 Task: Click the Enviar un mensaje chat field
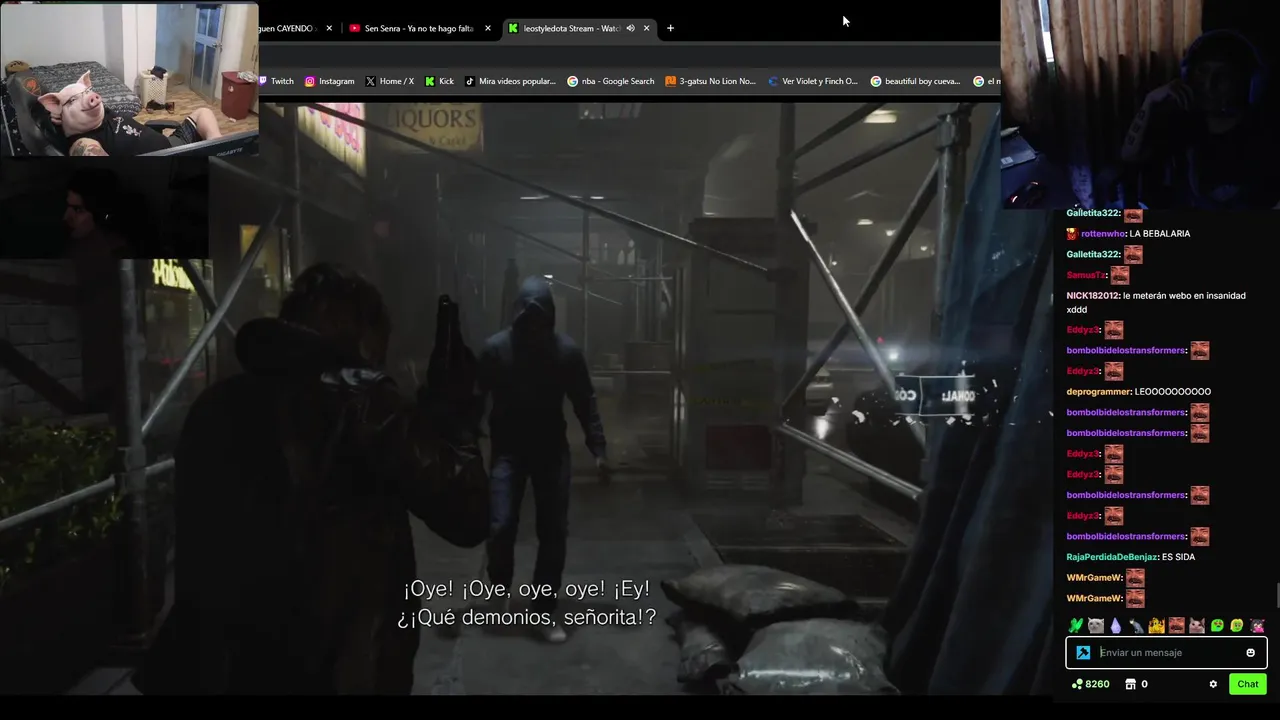[1168, 653]
